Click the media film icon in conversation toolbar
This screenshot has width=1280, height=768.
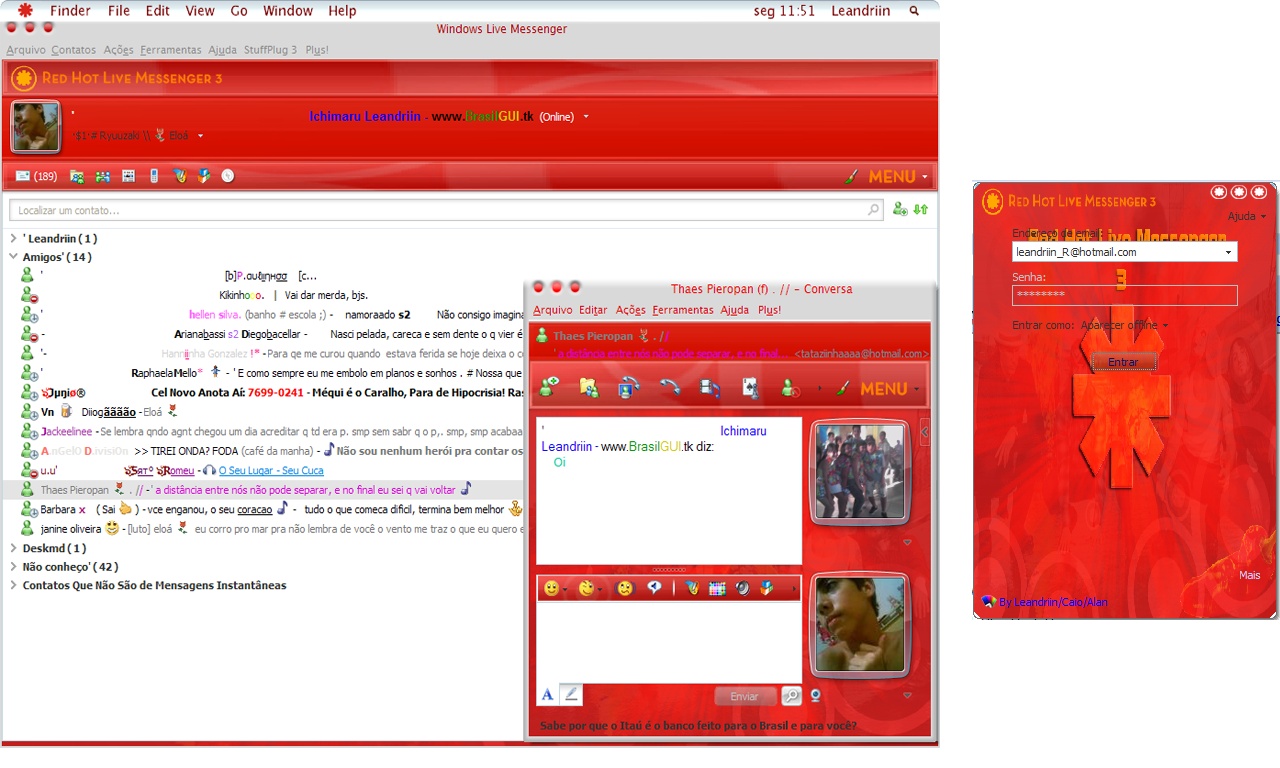click(x=709, y=388)
